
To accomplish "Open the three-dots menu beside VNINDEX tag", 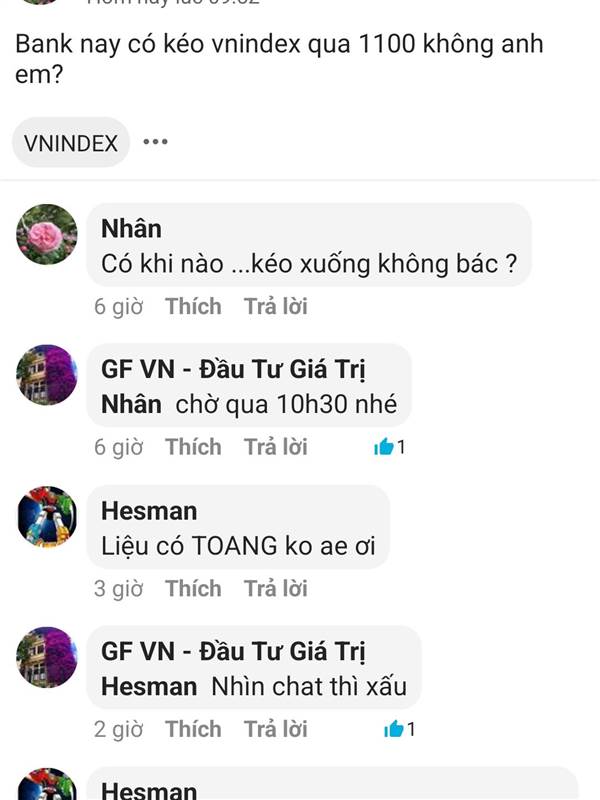I will point(155,142).
